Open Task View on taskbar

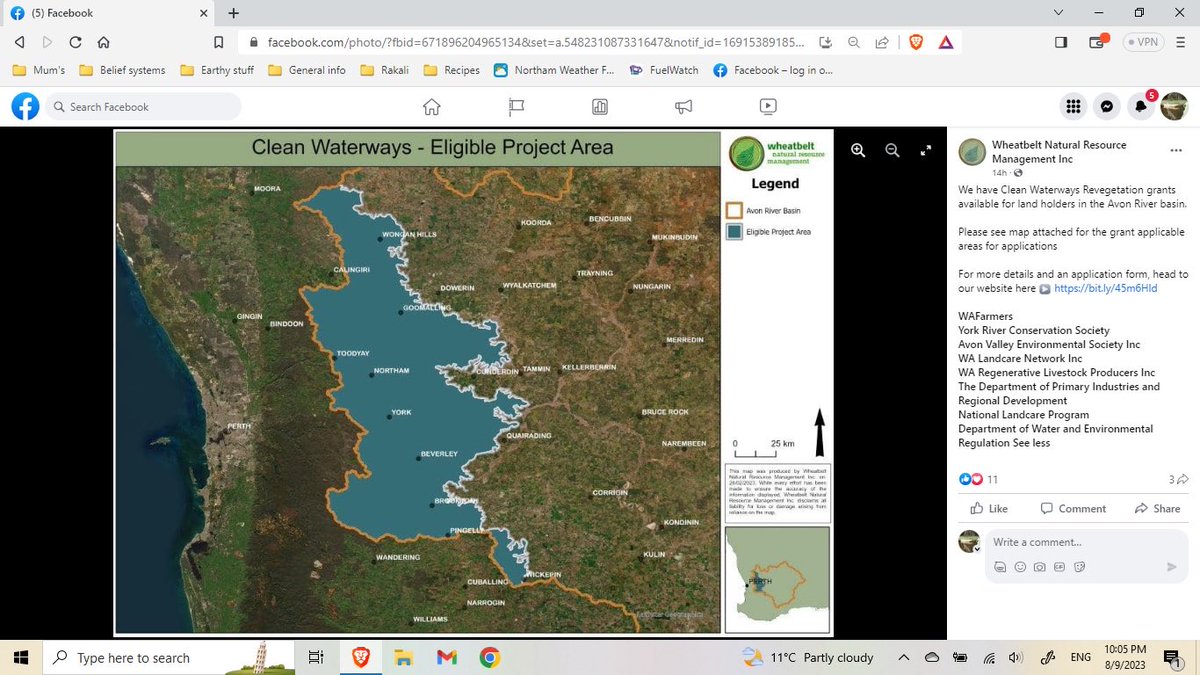tap(316, 657)
